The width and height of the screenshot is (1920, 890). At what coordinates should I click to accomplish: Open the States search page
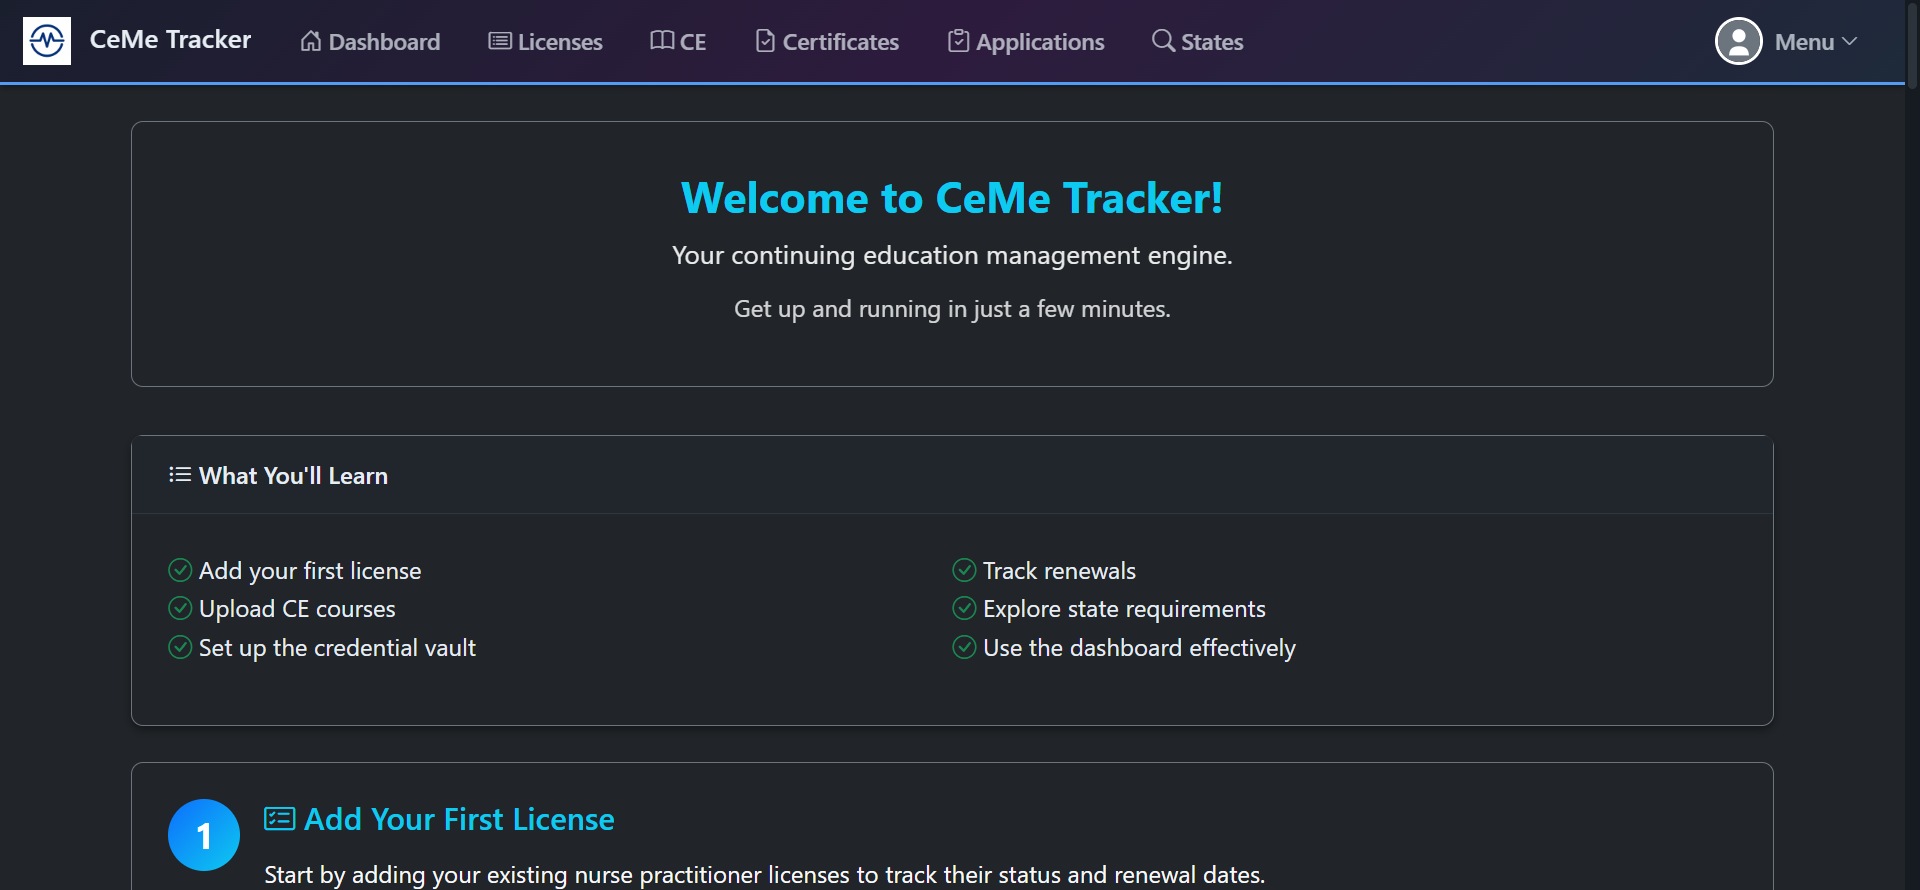1198,42
